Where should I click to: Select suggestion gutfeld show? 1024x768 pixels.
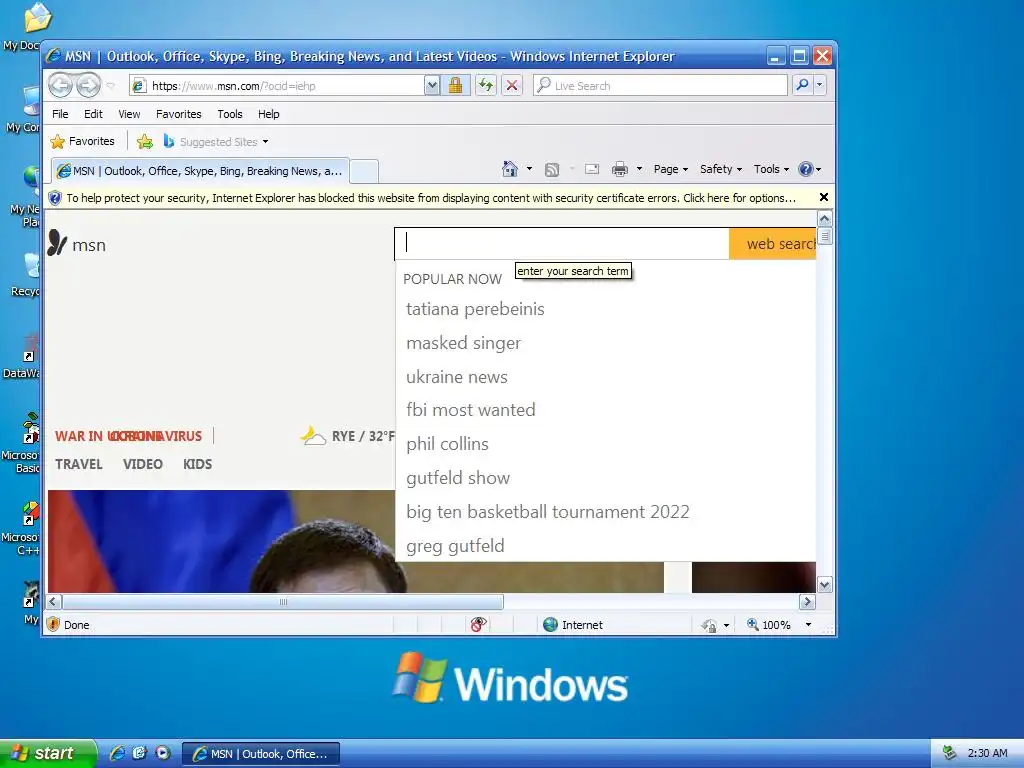(x=458, y=478)
